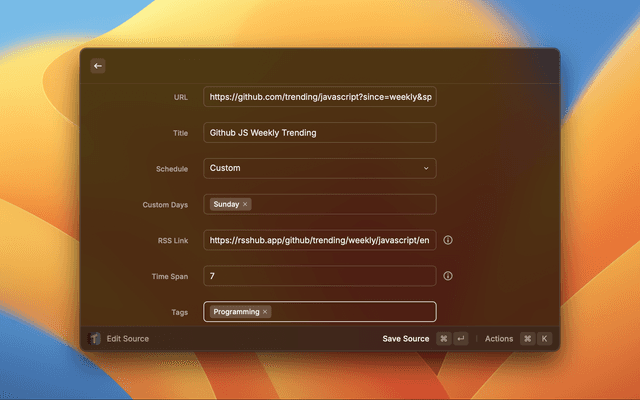640x400 pixels.
Task: Show info for the RSS Link field
Action: (448, 240)
